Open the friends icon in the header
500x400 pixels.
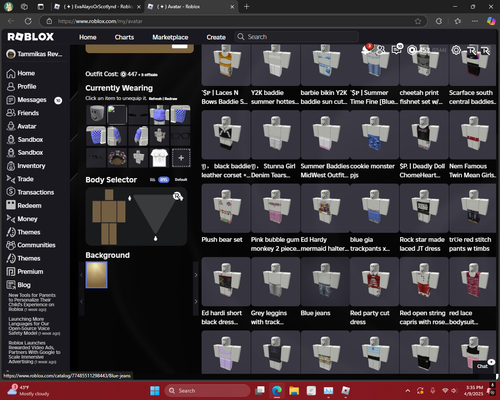click(381, 50)
